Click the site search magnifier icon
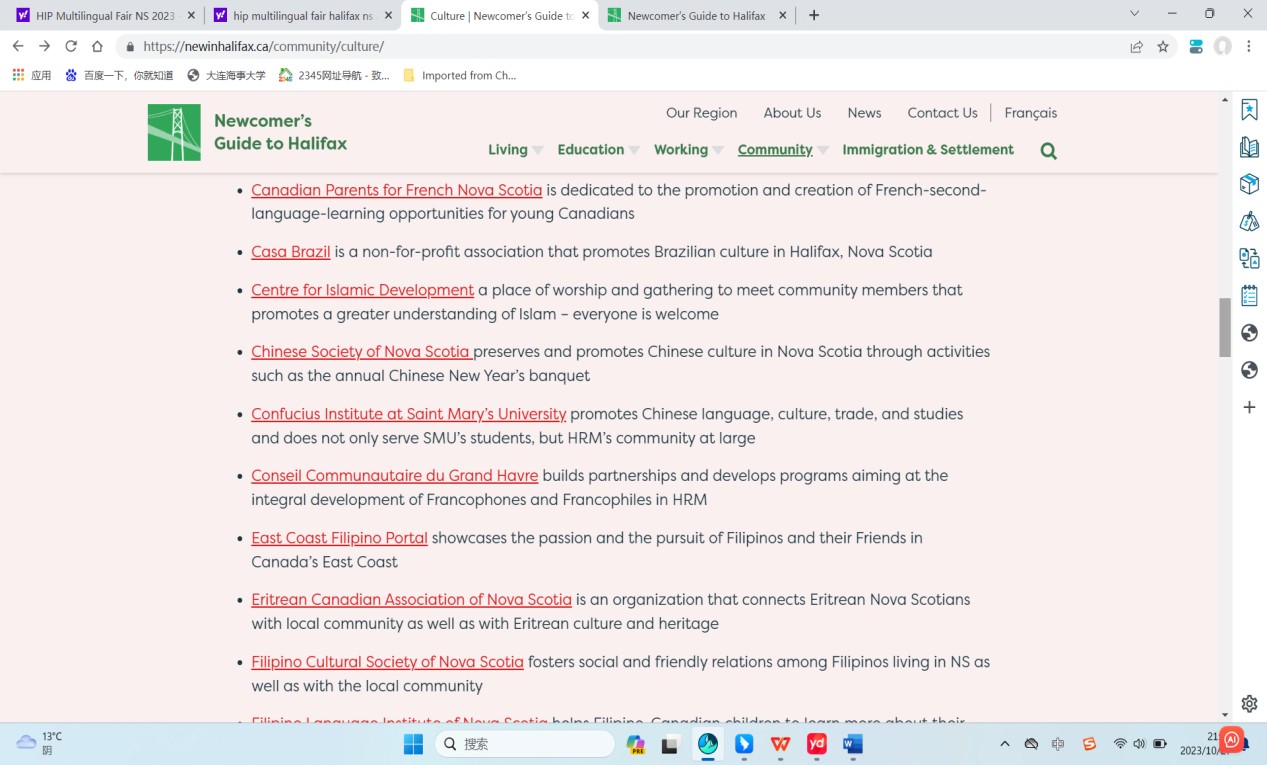This screenshot has height=765, width=1267. pos(1048,151)
